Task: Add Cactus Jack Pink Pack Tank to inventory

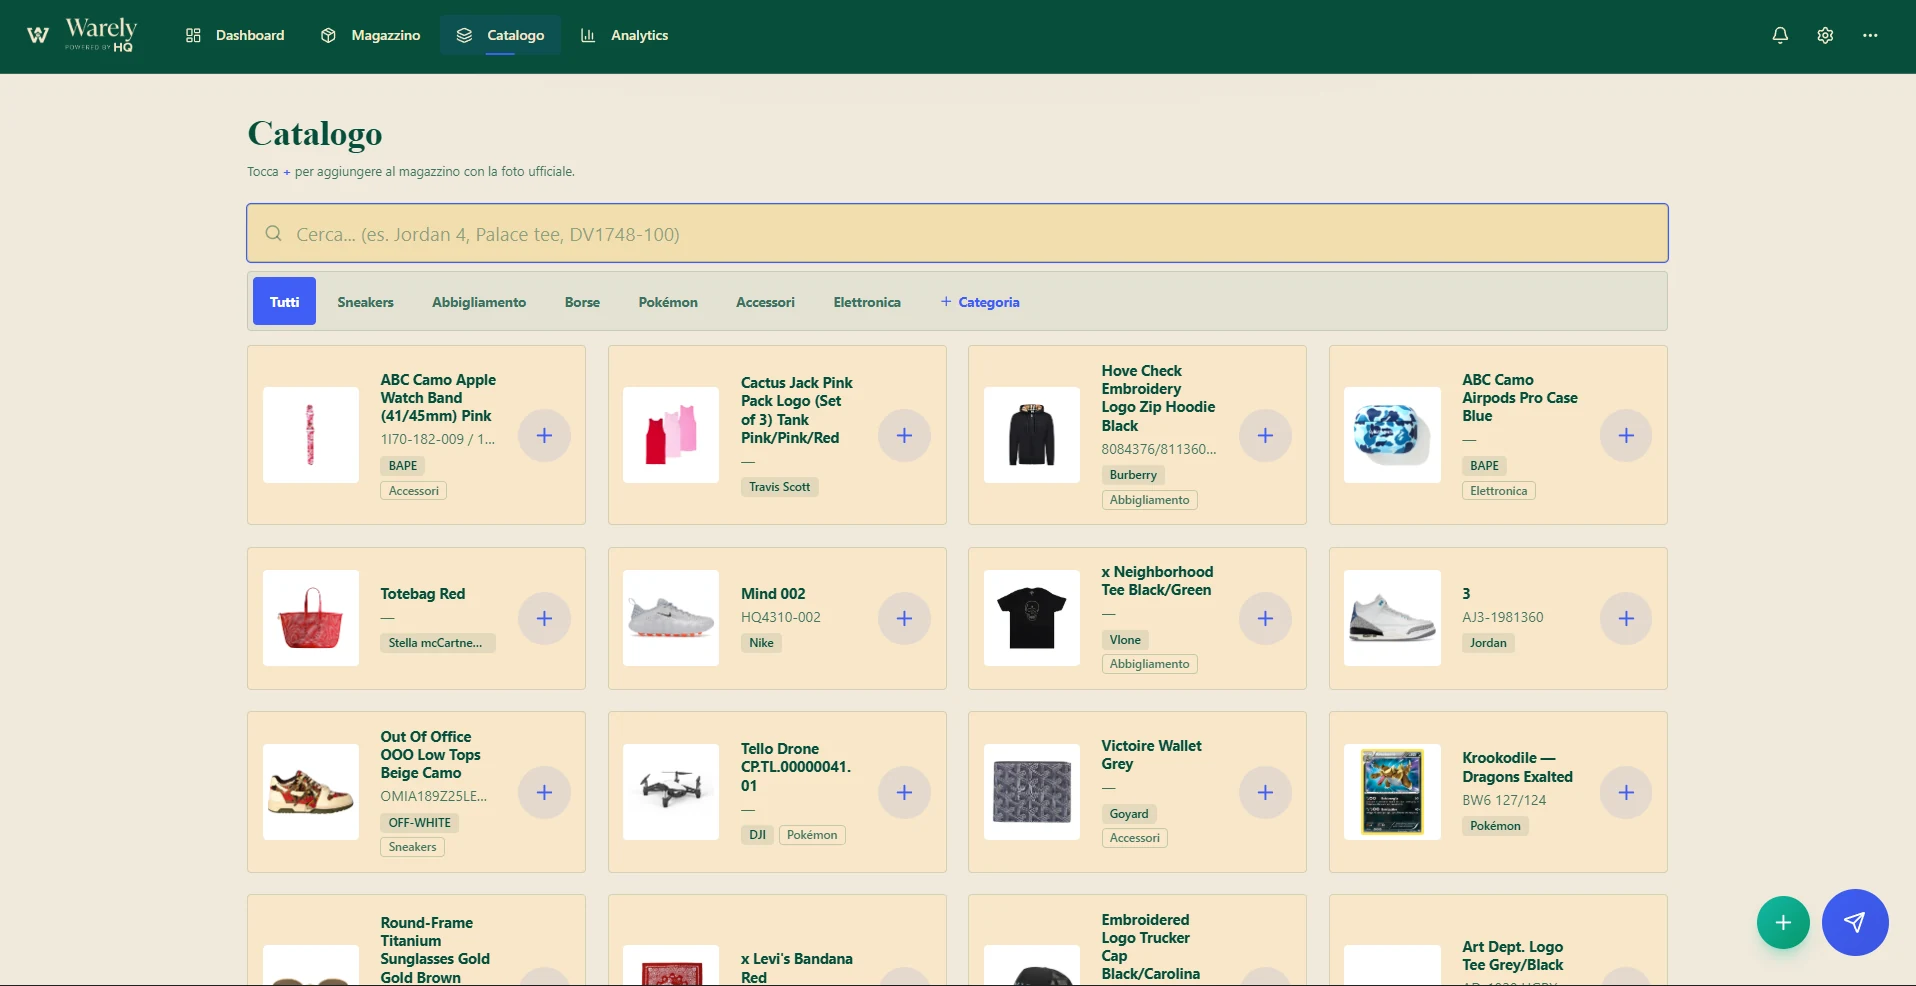Action: (x=904, y=435)
